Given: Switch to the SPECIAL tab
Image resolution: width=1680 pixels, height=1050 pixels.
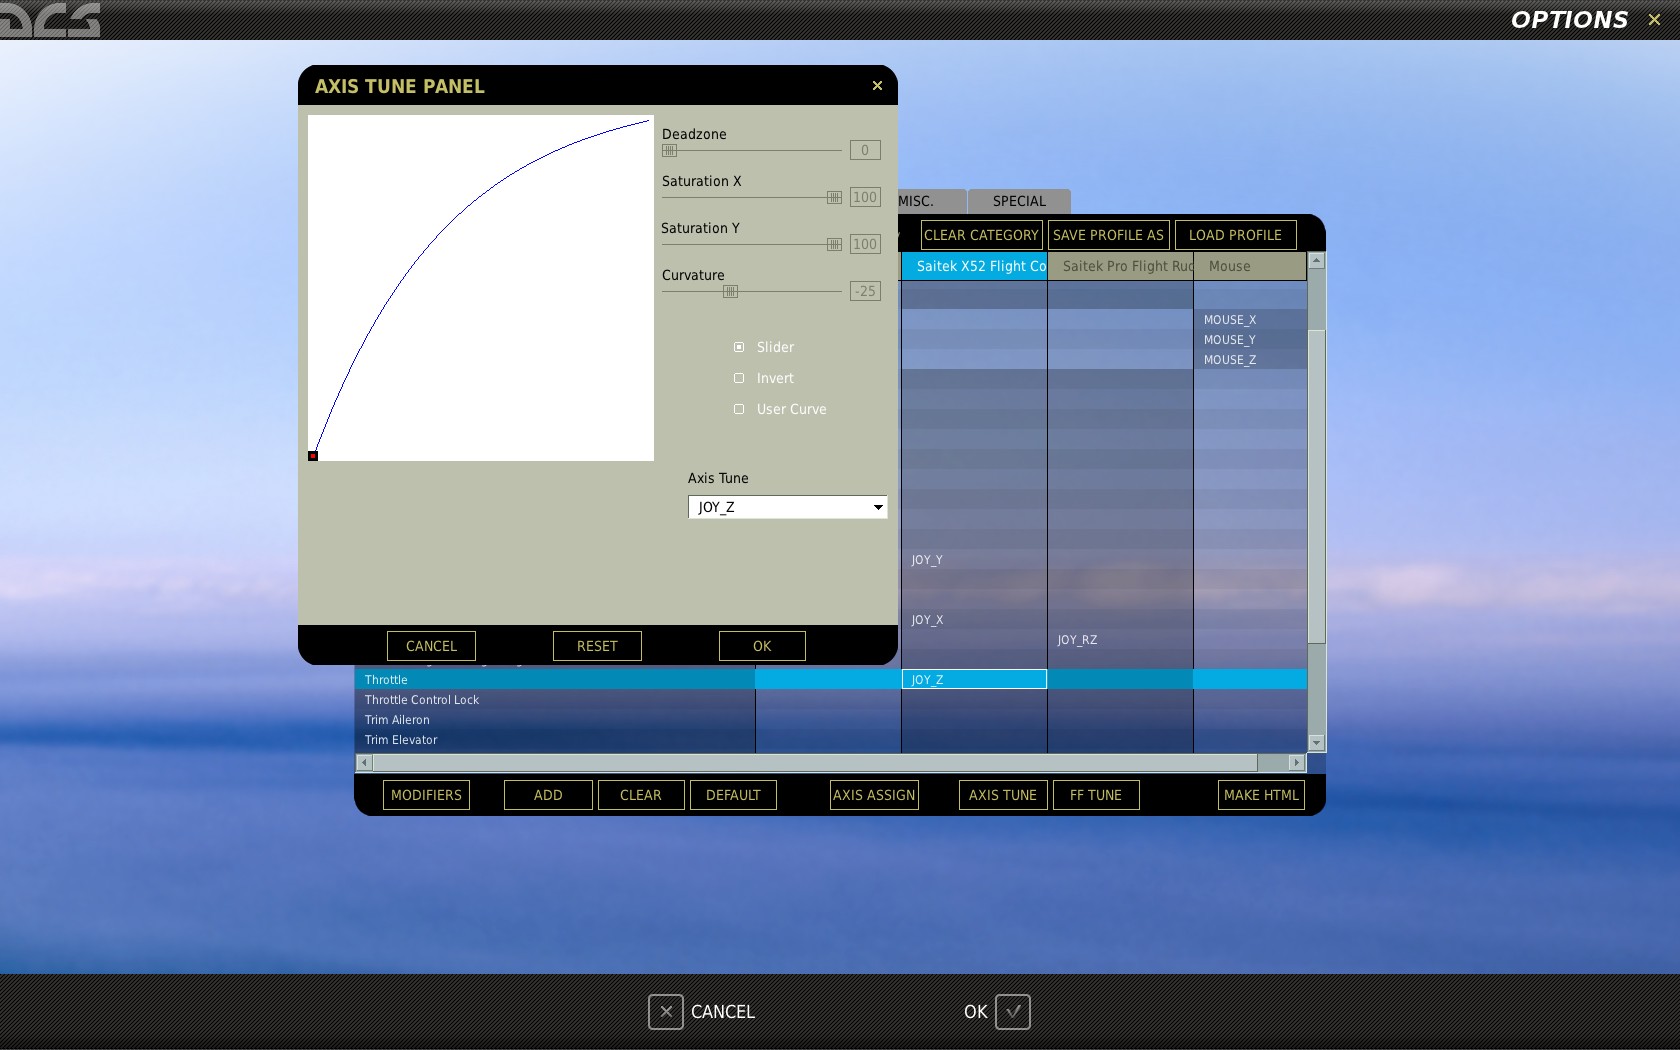Looking at the screenshot, I should pyautogui.click(x=1019, y=201).
